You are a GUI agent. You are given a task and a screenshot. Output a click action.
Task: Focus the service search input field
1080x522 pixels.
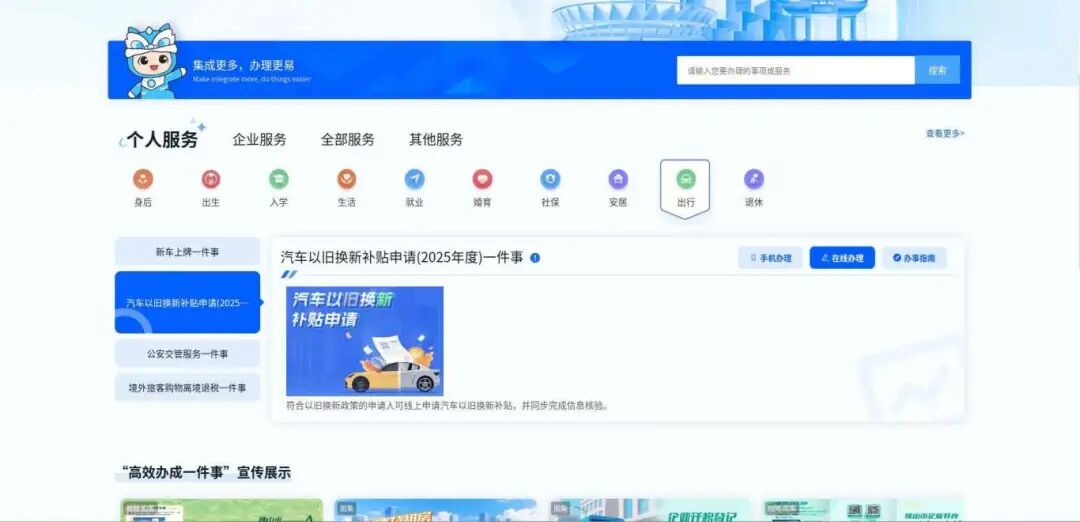[x=796, y=70]
